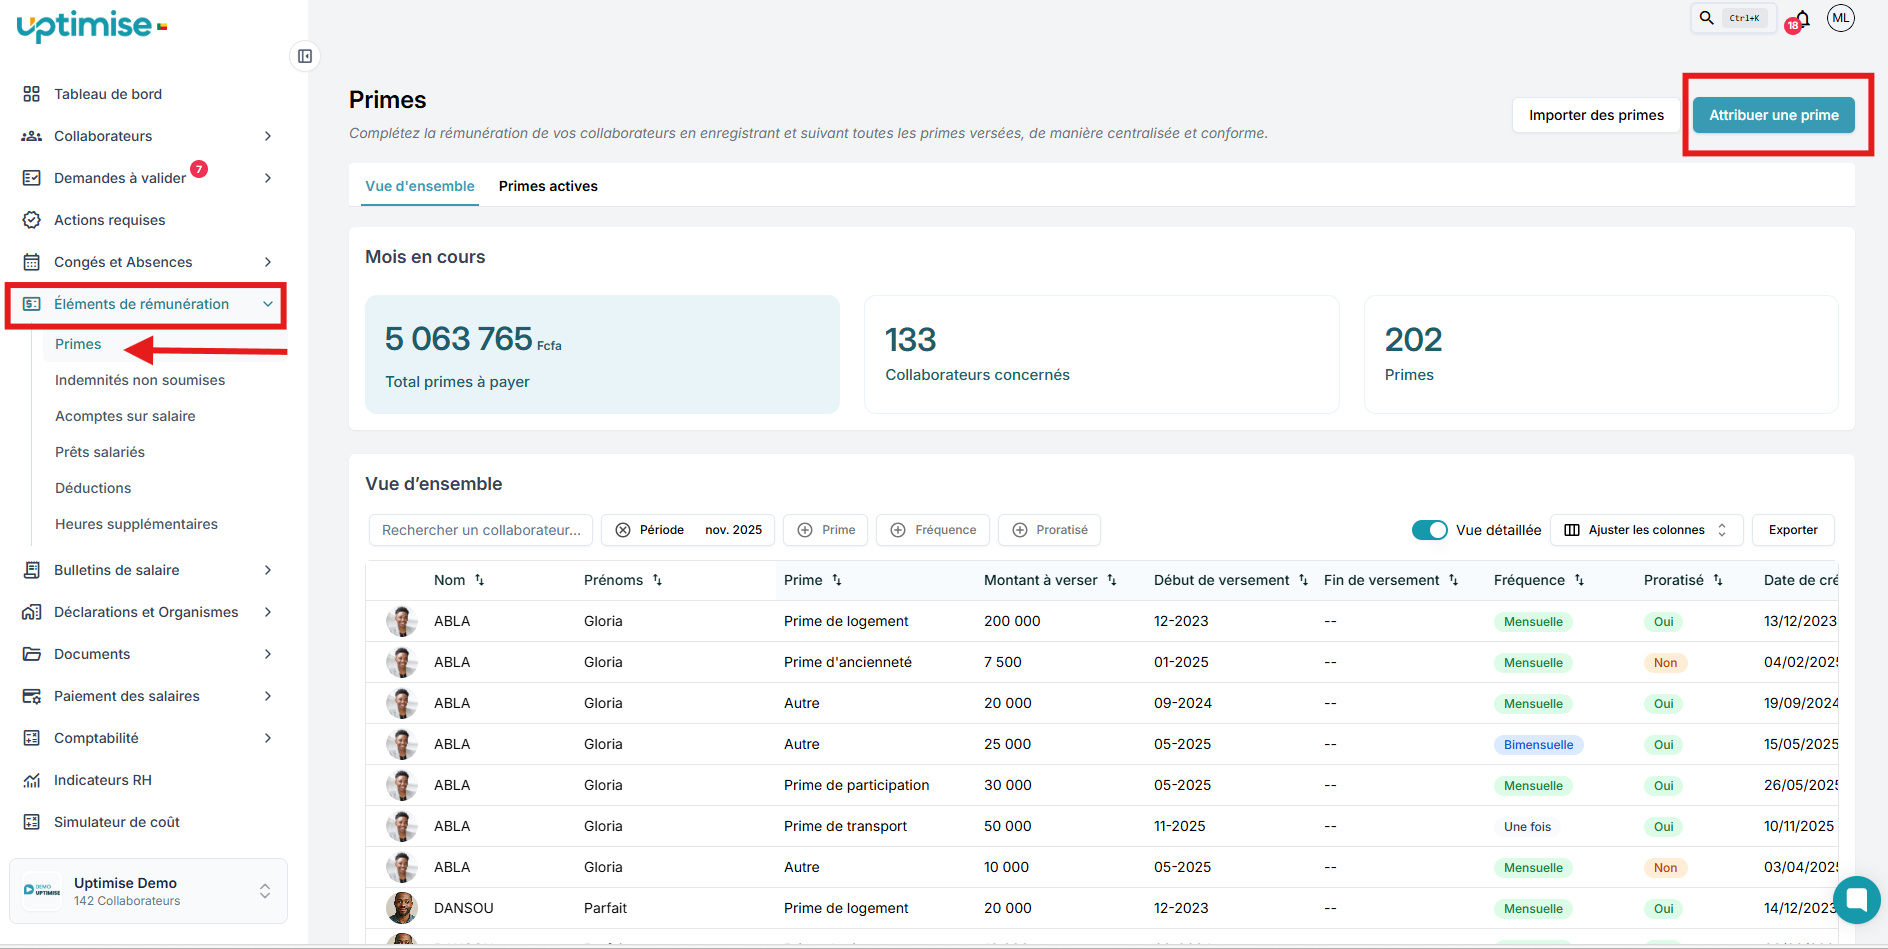Image resolution: width=1888 pixels, height=949 pixels.
Task: Collapse the sidebar panel icon
Action: (305, 56)
